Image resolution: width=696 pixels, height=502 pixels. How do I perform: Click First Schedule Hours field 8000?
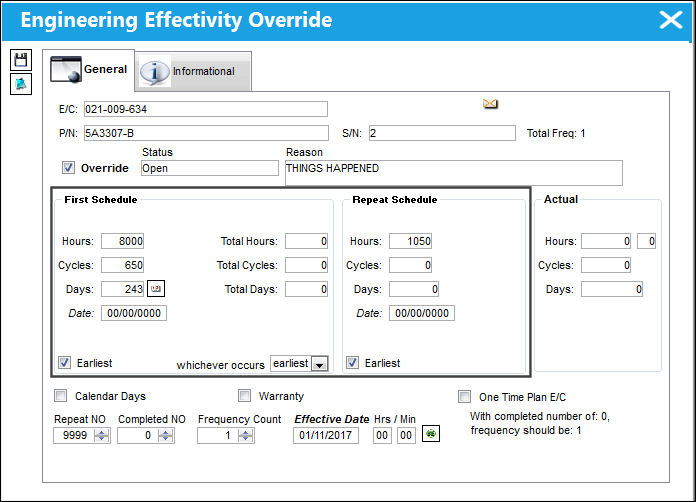[x=123, y=241]
